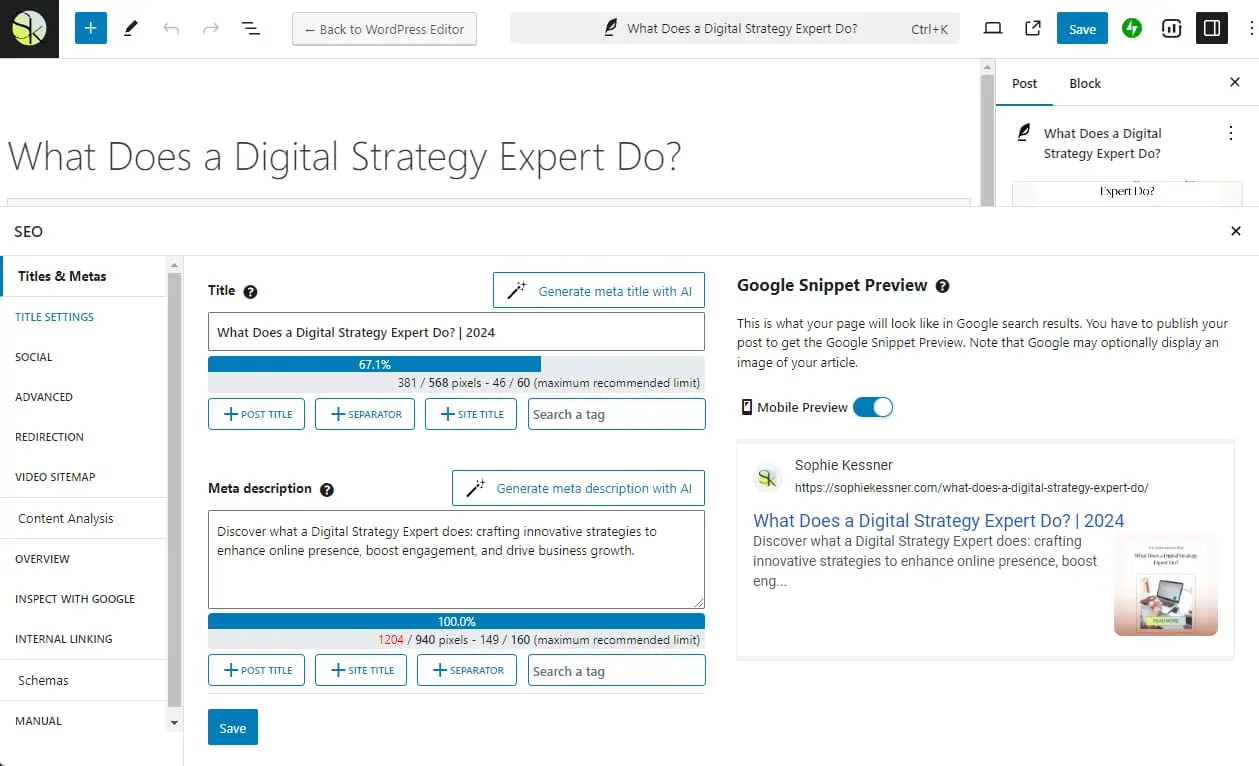This screenshot has height=766, width=1259.
Task: Add Site Title tag to the title
Action: click(x=471, y=414)
